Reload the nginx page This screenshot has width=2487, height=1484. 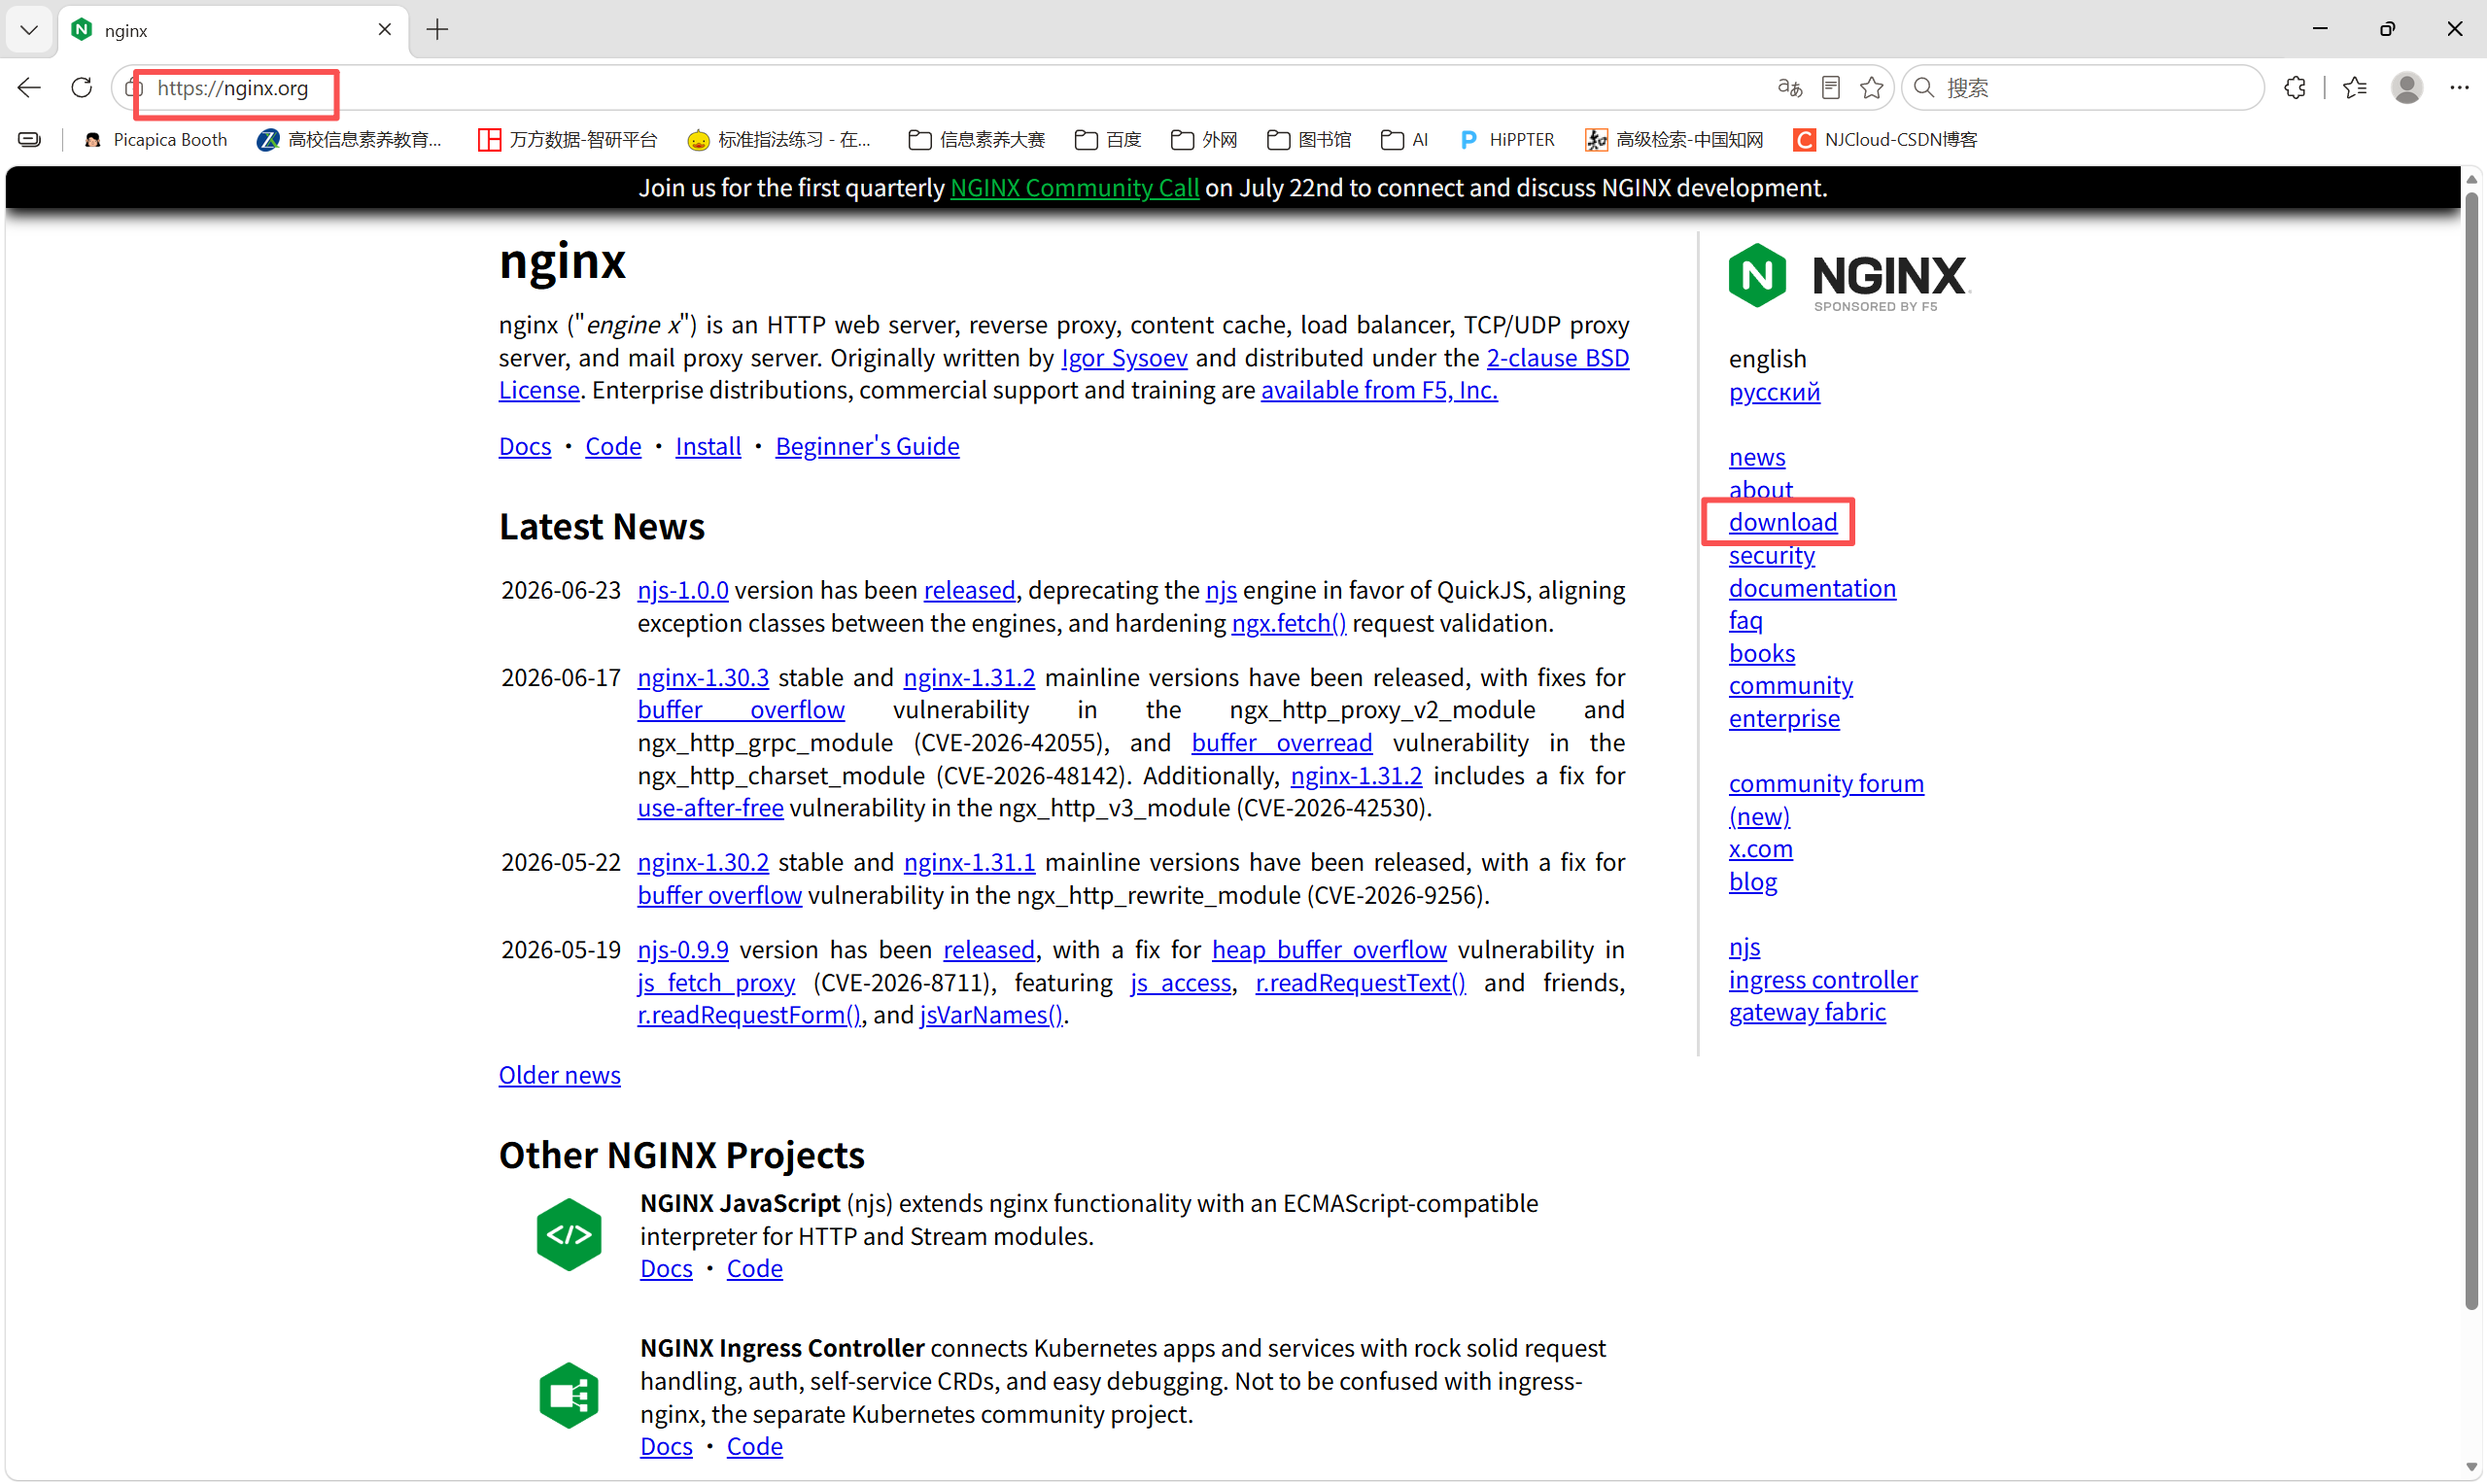(82, 88)
